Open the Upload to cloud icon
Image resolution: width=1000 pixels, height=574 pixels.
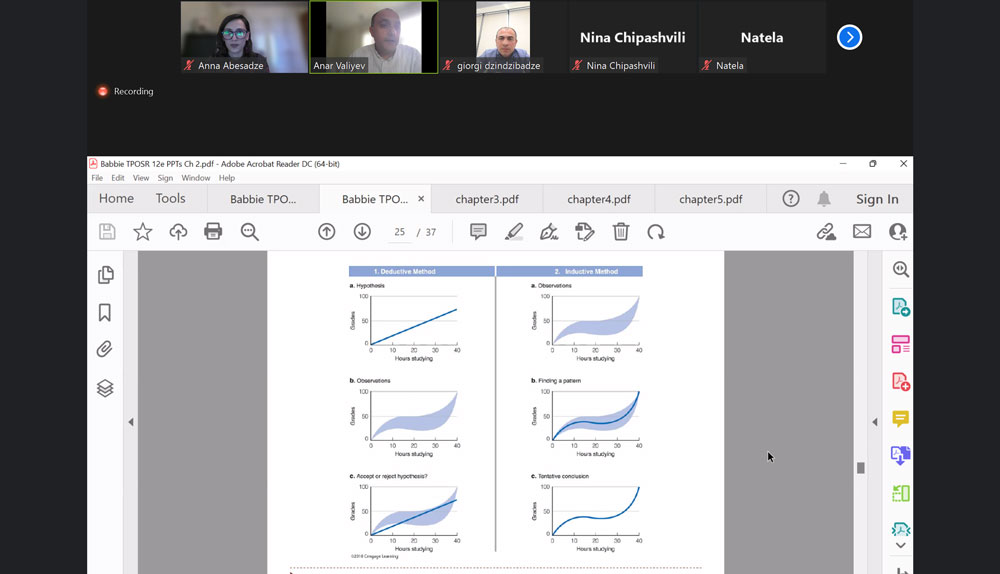(178, 232)
